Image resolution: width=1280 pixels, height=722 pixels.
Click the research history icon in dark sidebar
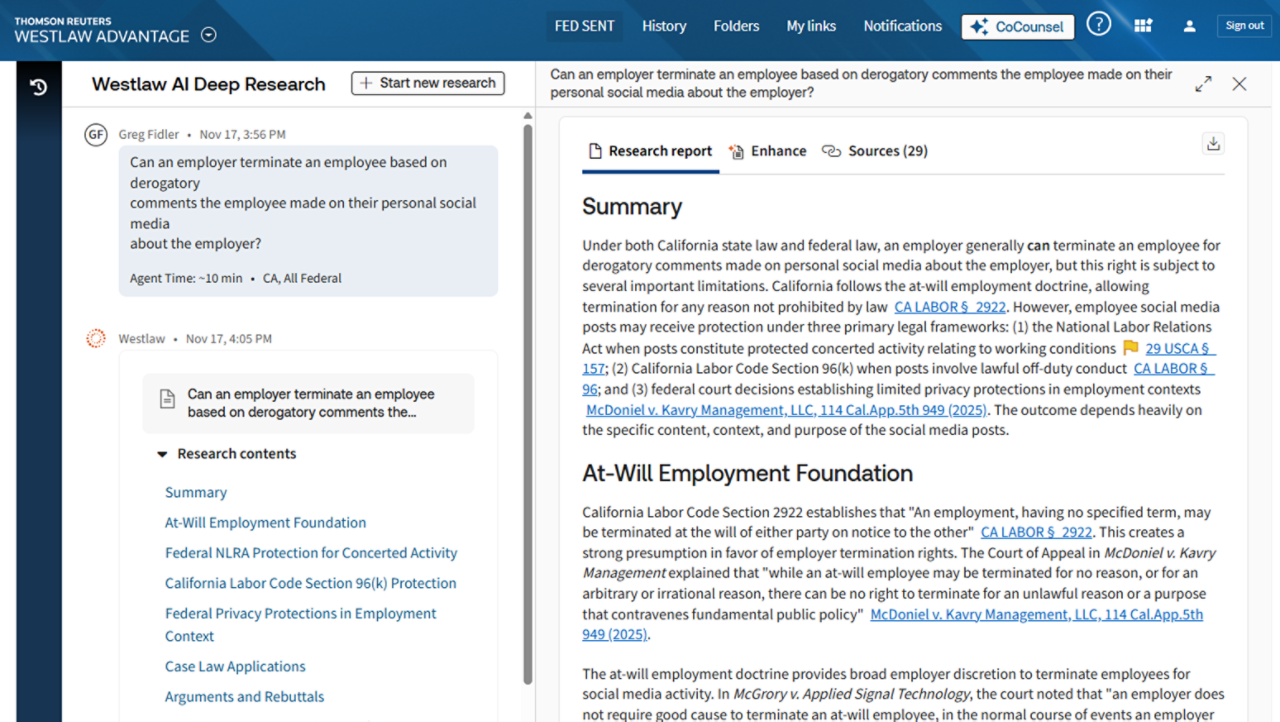coord(38,88)
